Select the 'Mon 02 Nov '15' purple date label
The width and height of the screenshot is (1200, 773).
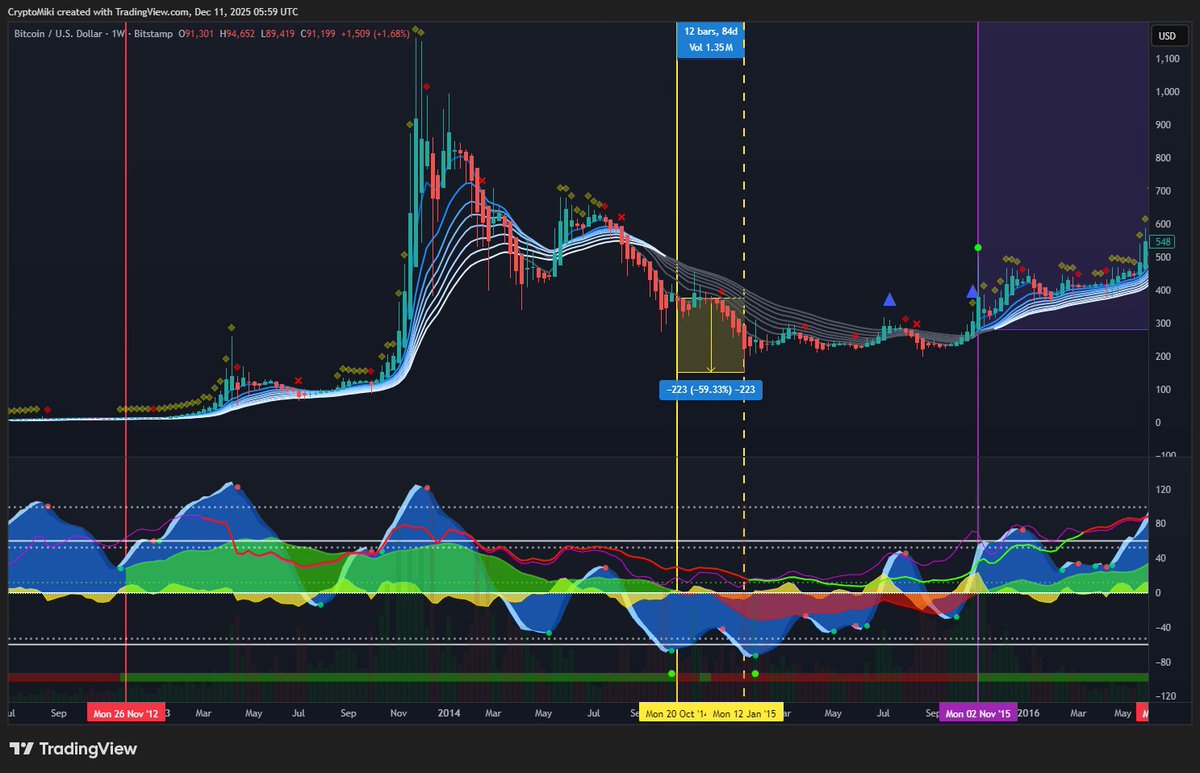tap(977, 714)
